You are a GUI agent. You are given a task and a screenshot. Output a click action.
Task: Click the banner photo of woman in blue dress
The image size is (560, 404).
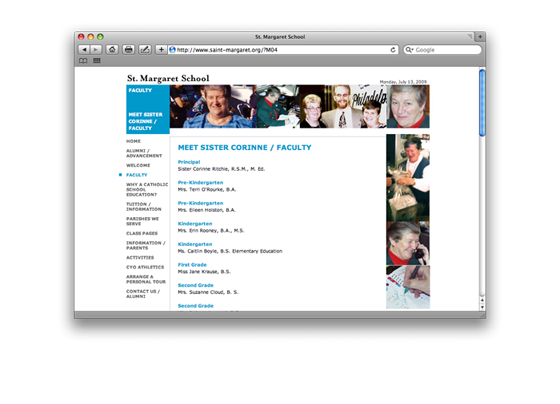tap(213, 106)
